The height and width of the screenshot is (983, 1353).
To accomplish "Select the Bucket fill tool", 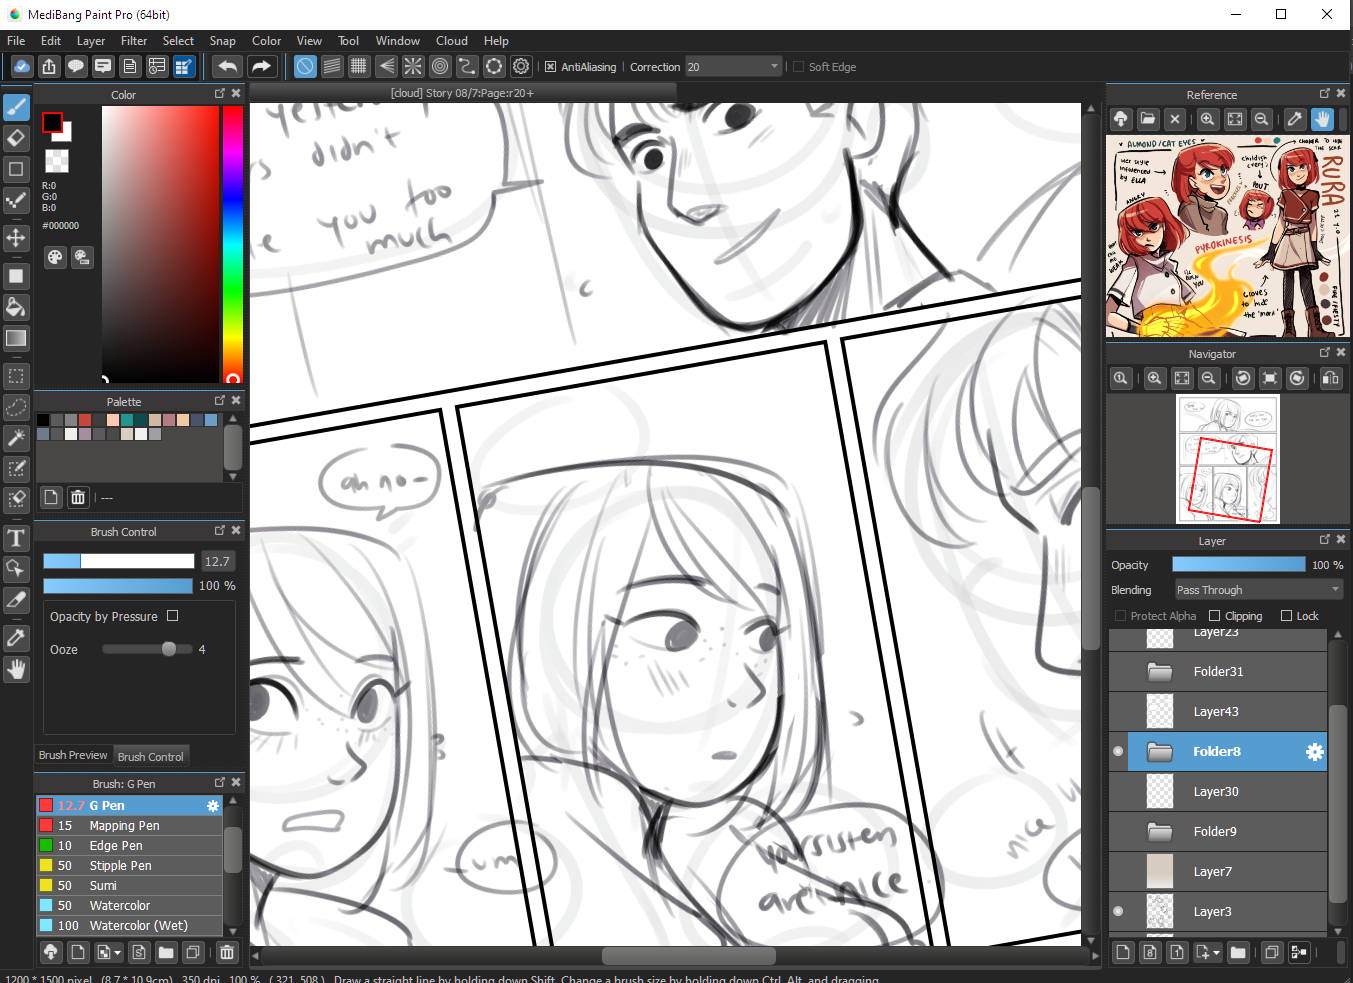I will point(16,306).
